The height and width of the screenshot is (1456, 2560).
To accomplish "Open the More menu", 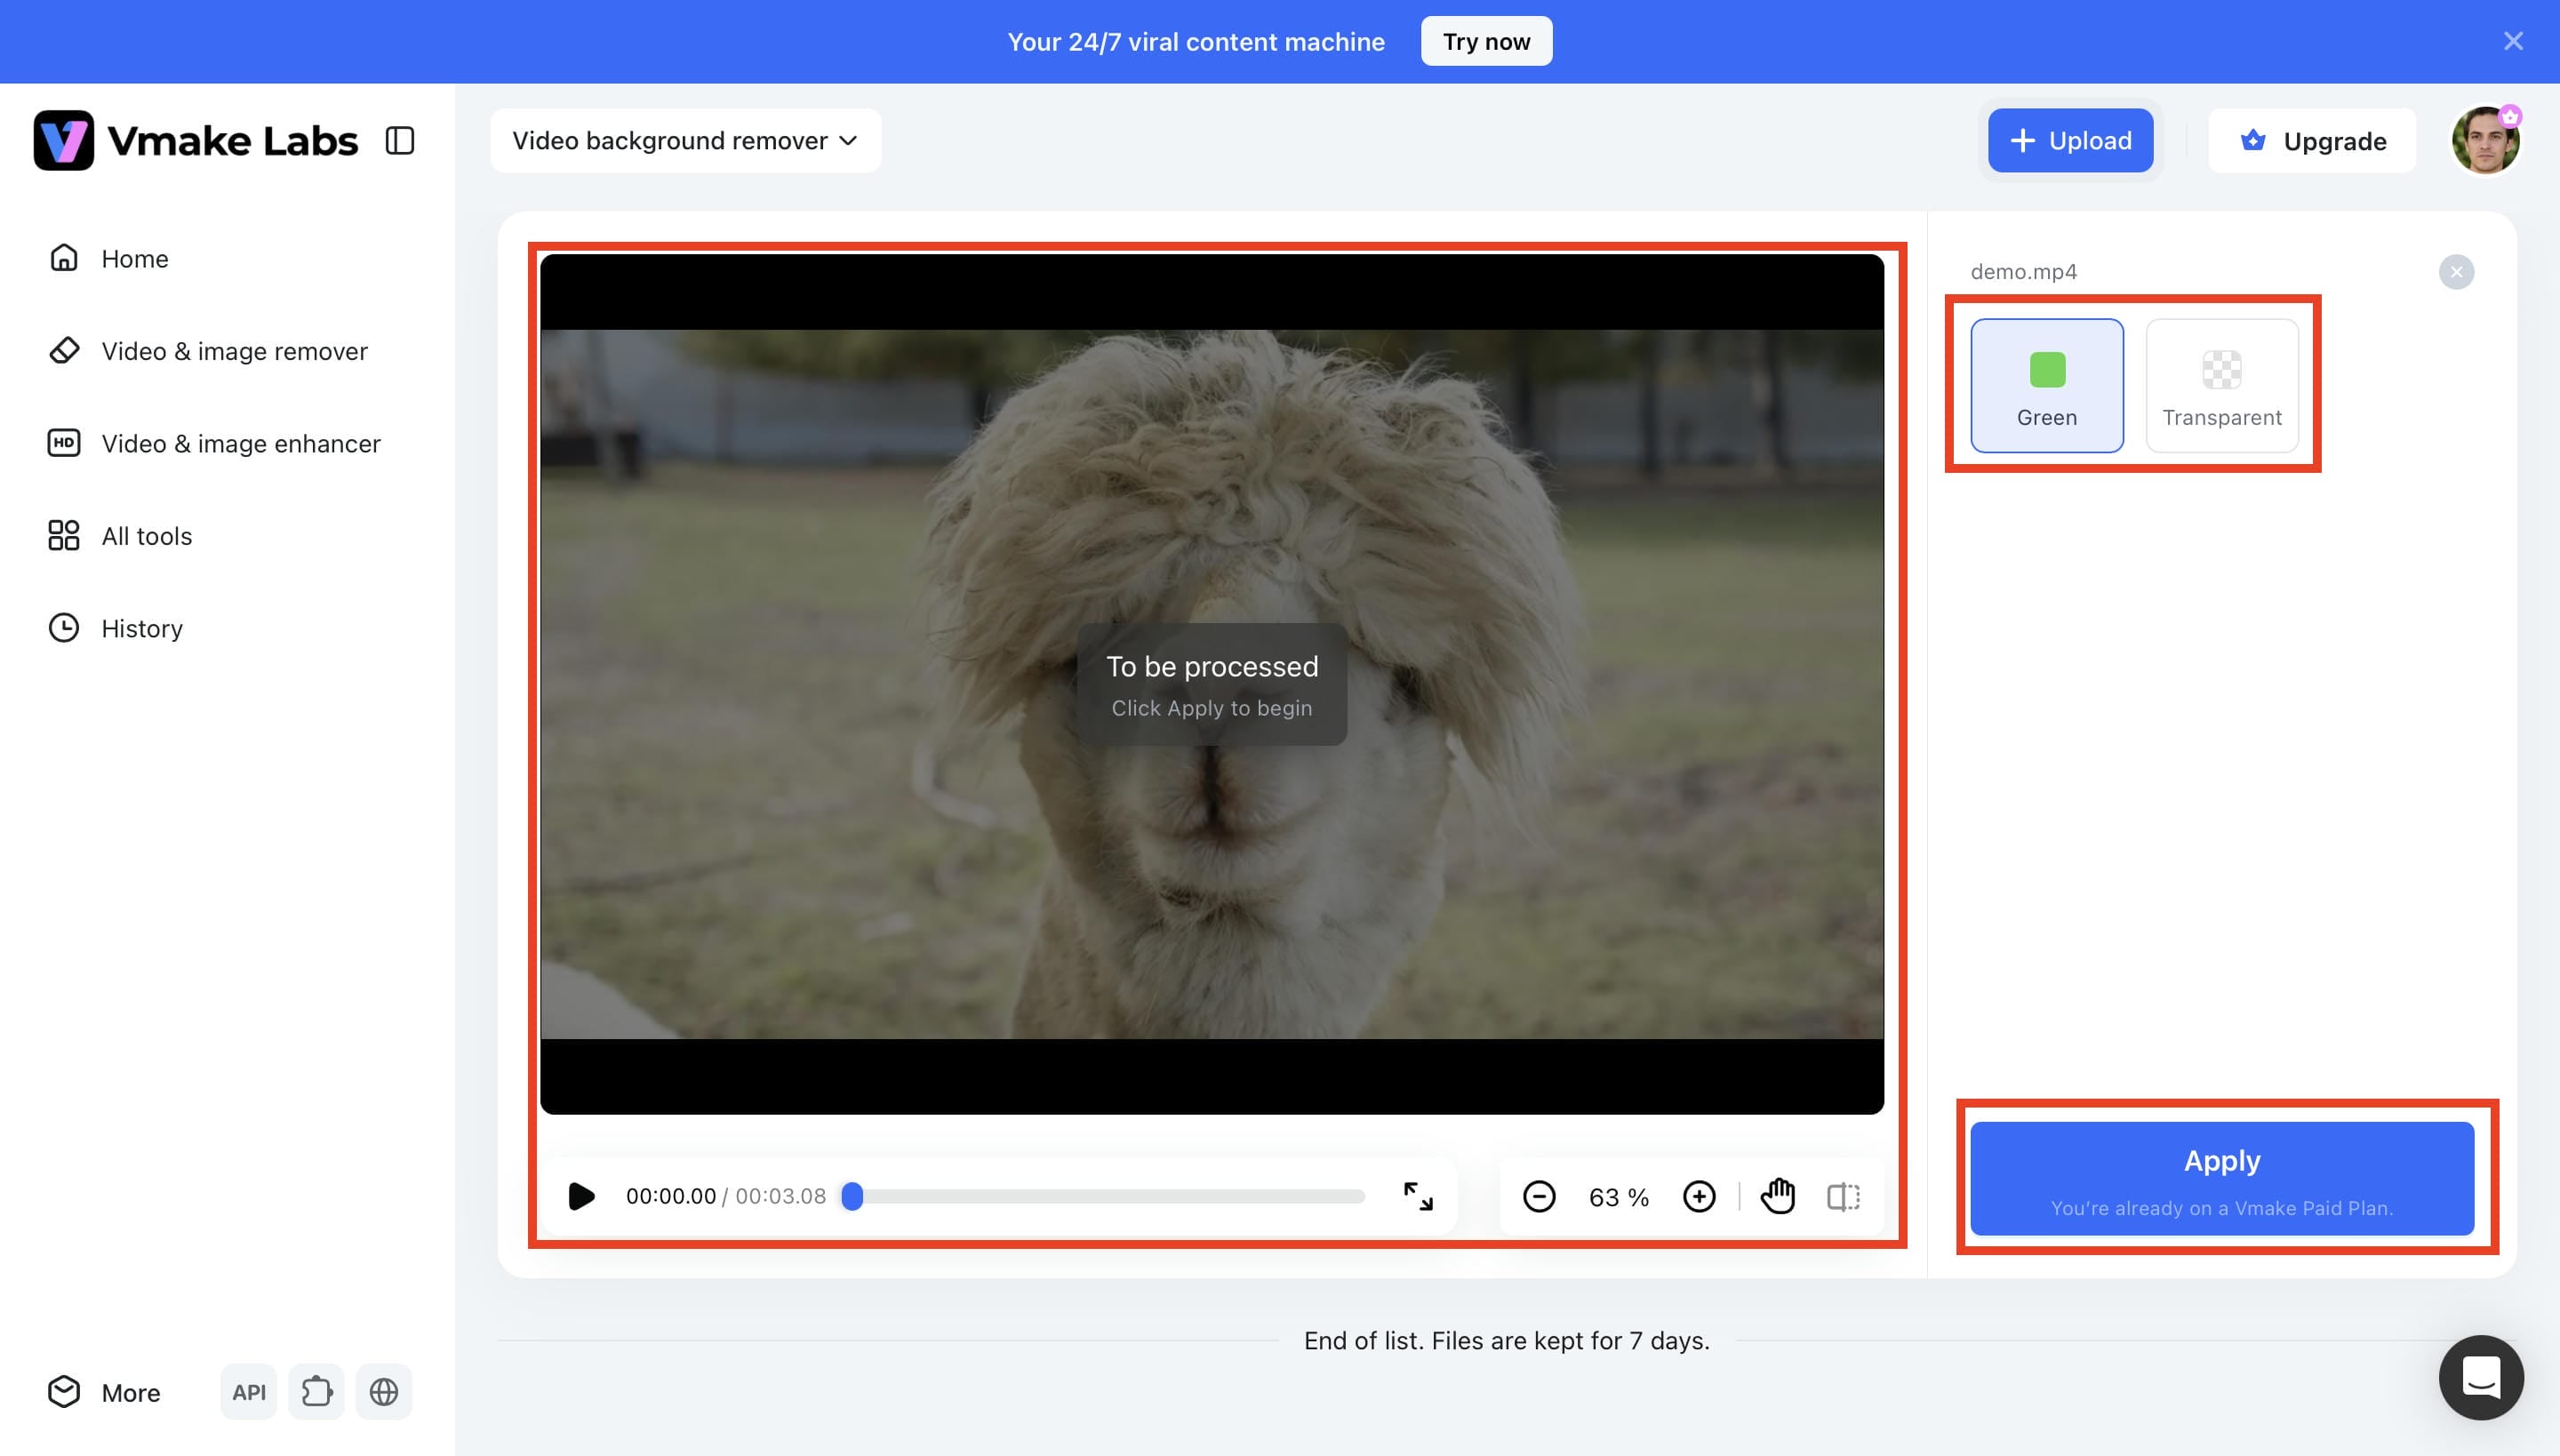I will (104, 1392).
